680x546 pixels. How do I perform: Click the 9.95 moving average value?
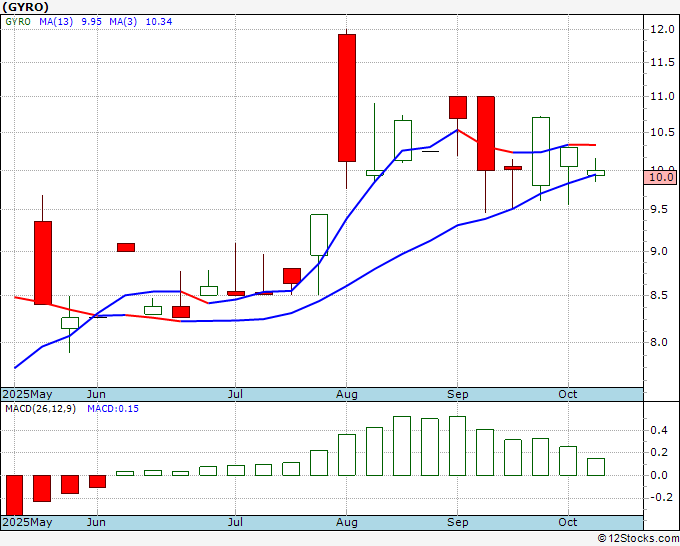point(92,22)
